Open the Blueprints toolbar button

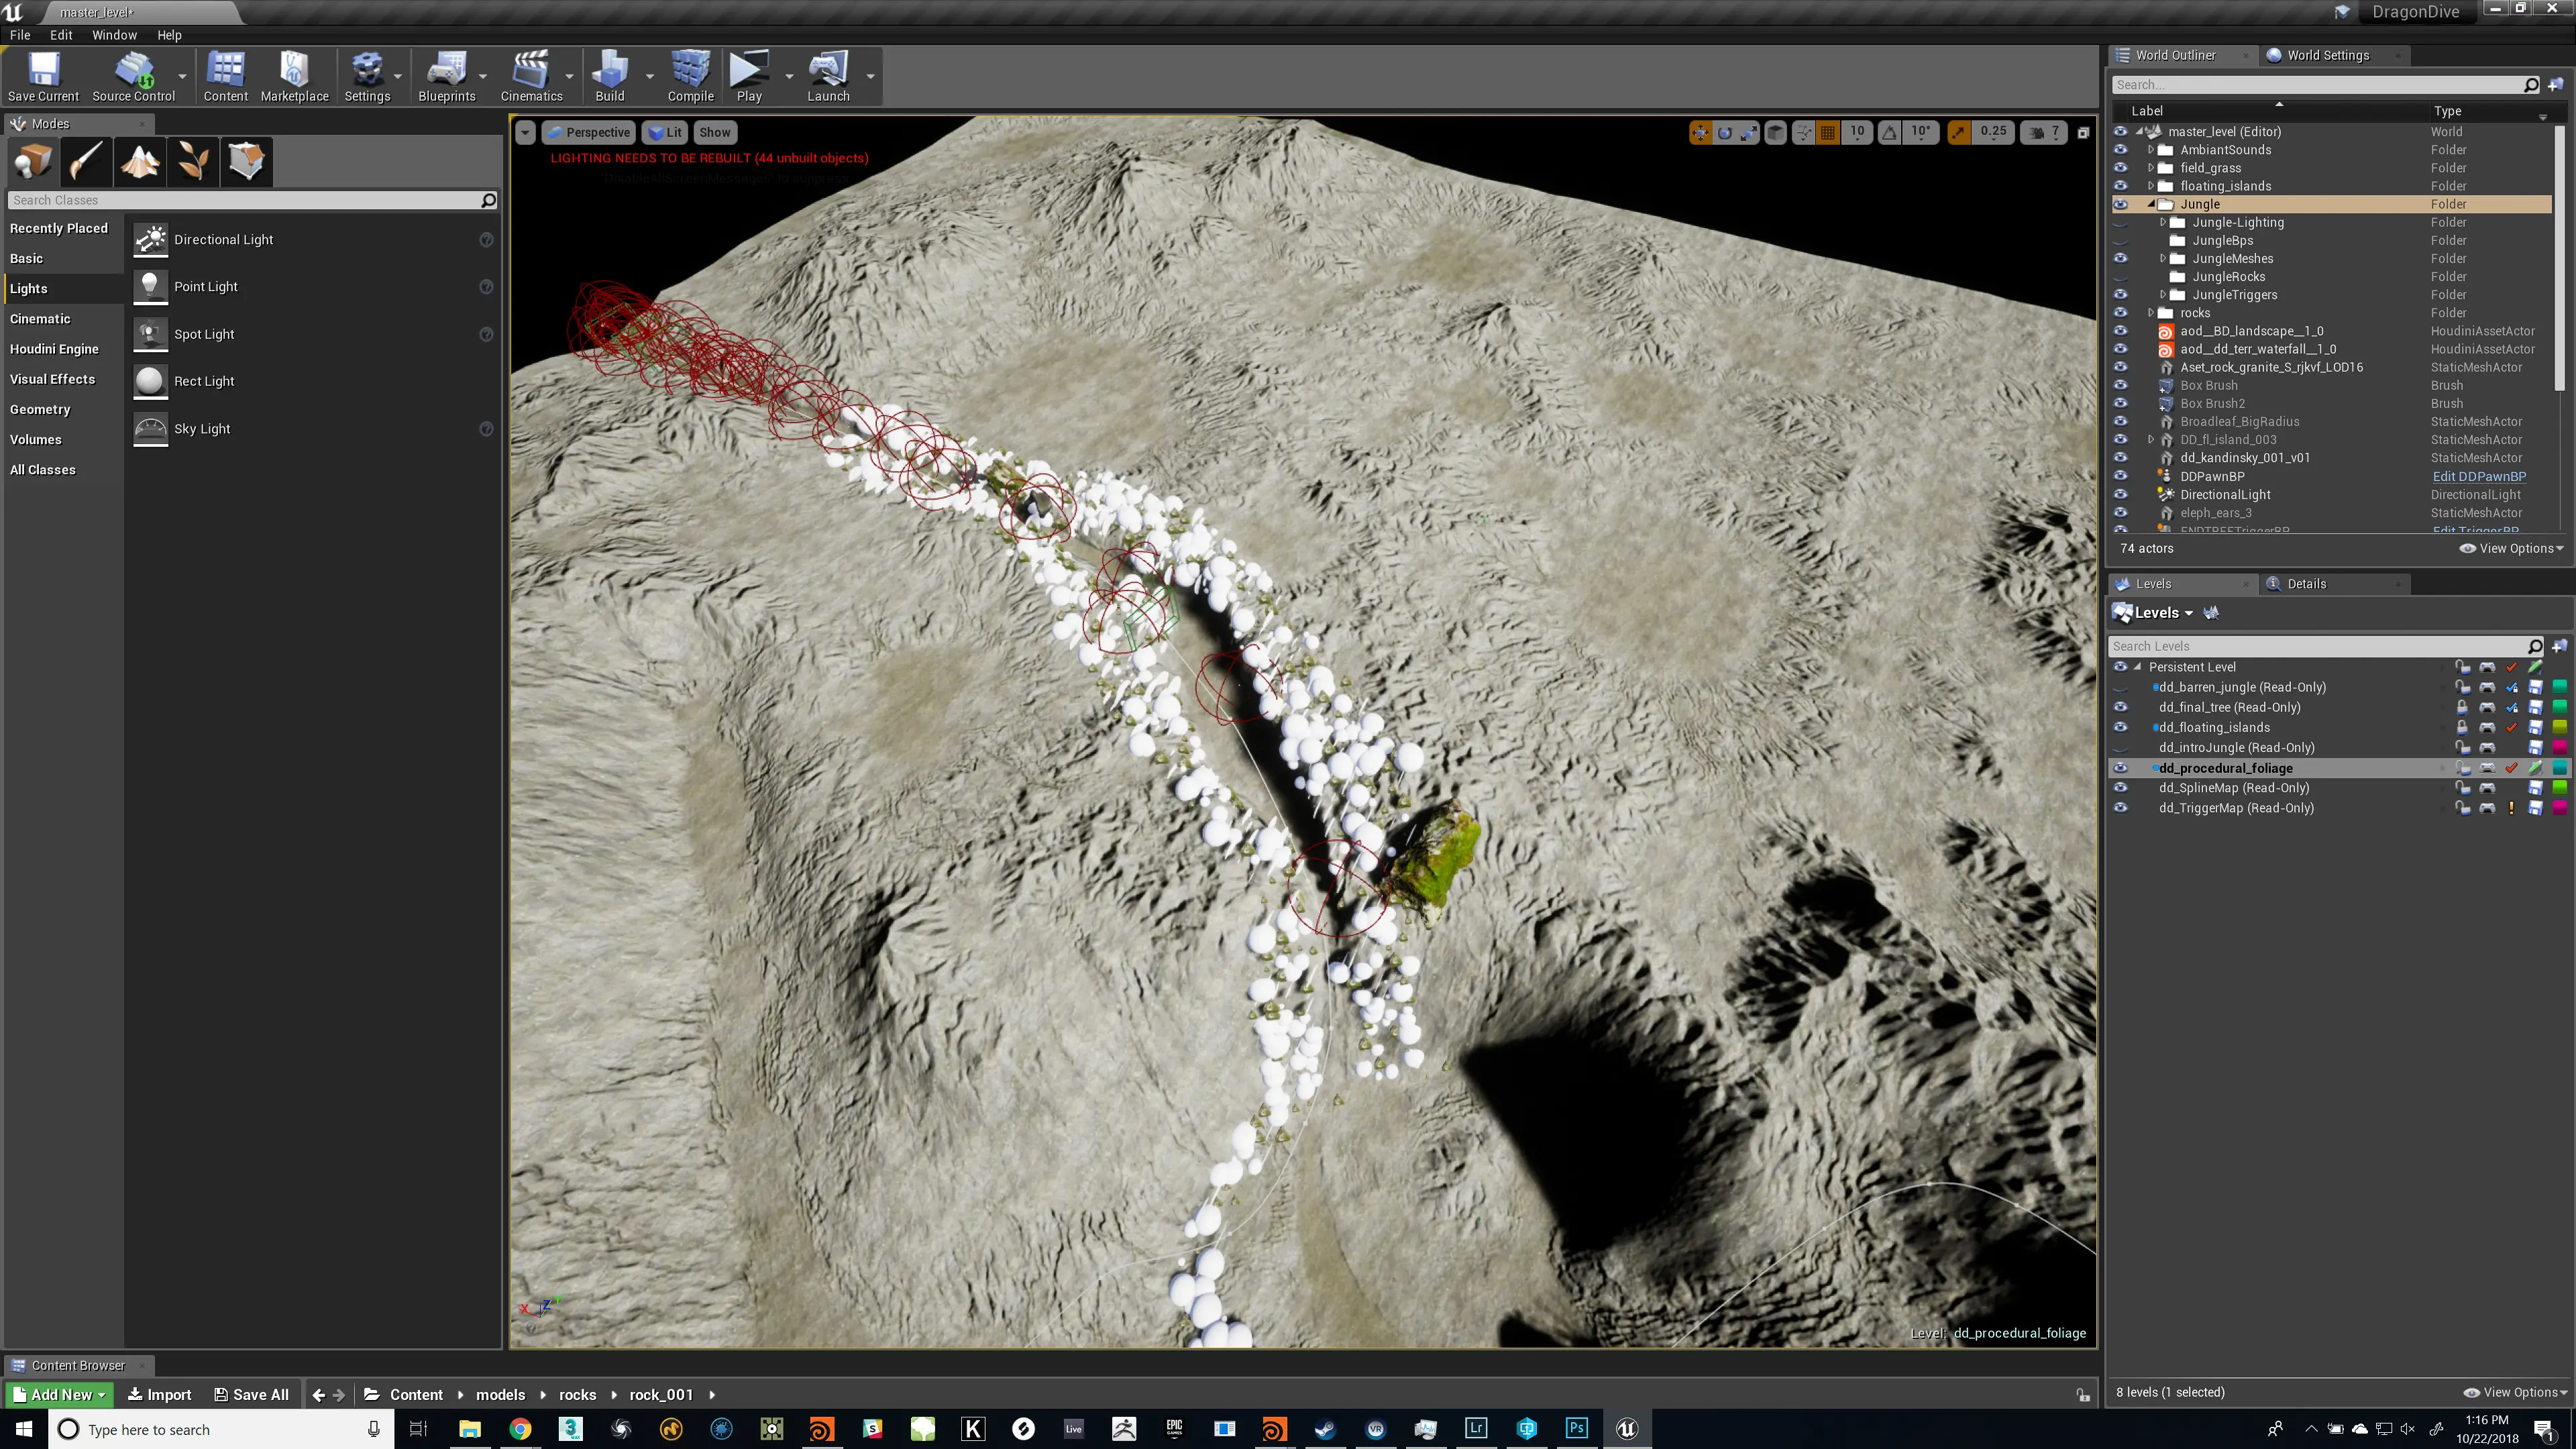[446, 77]
